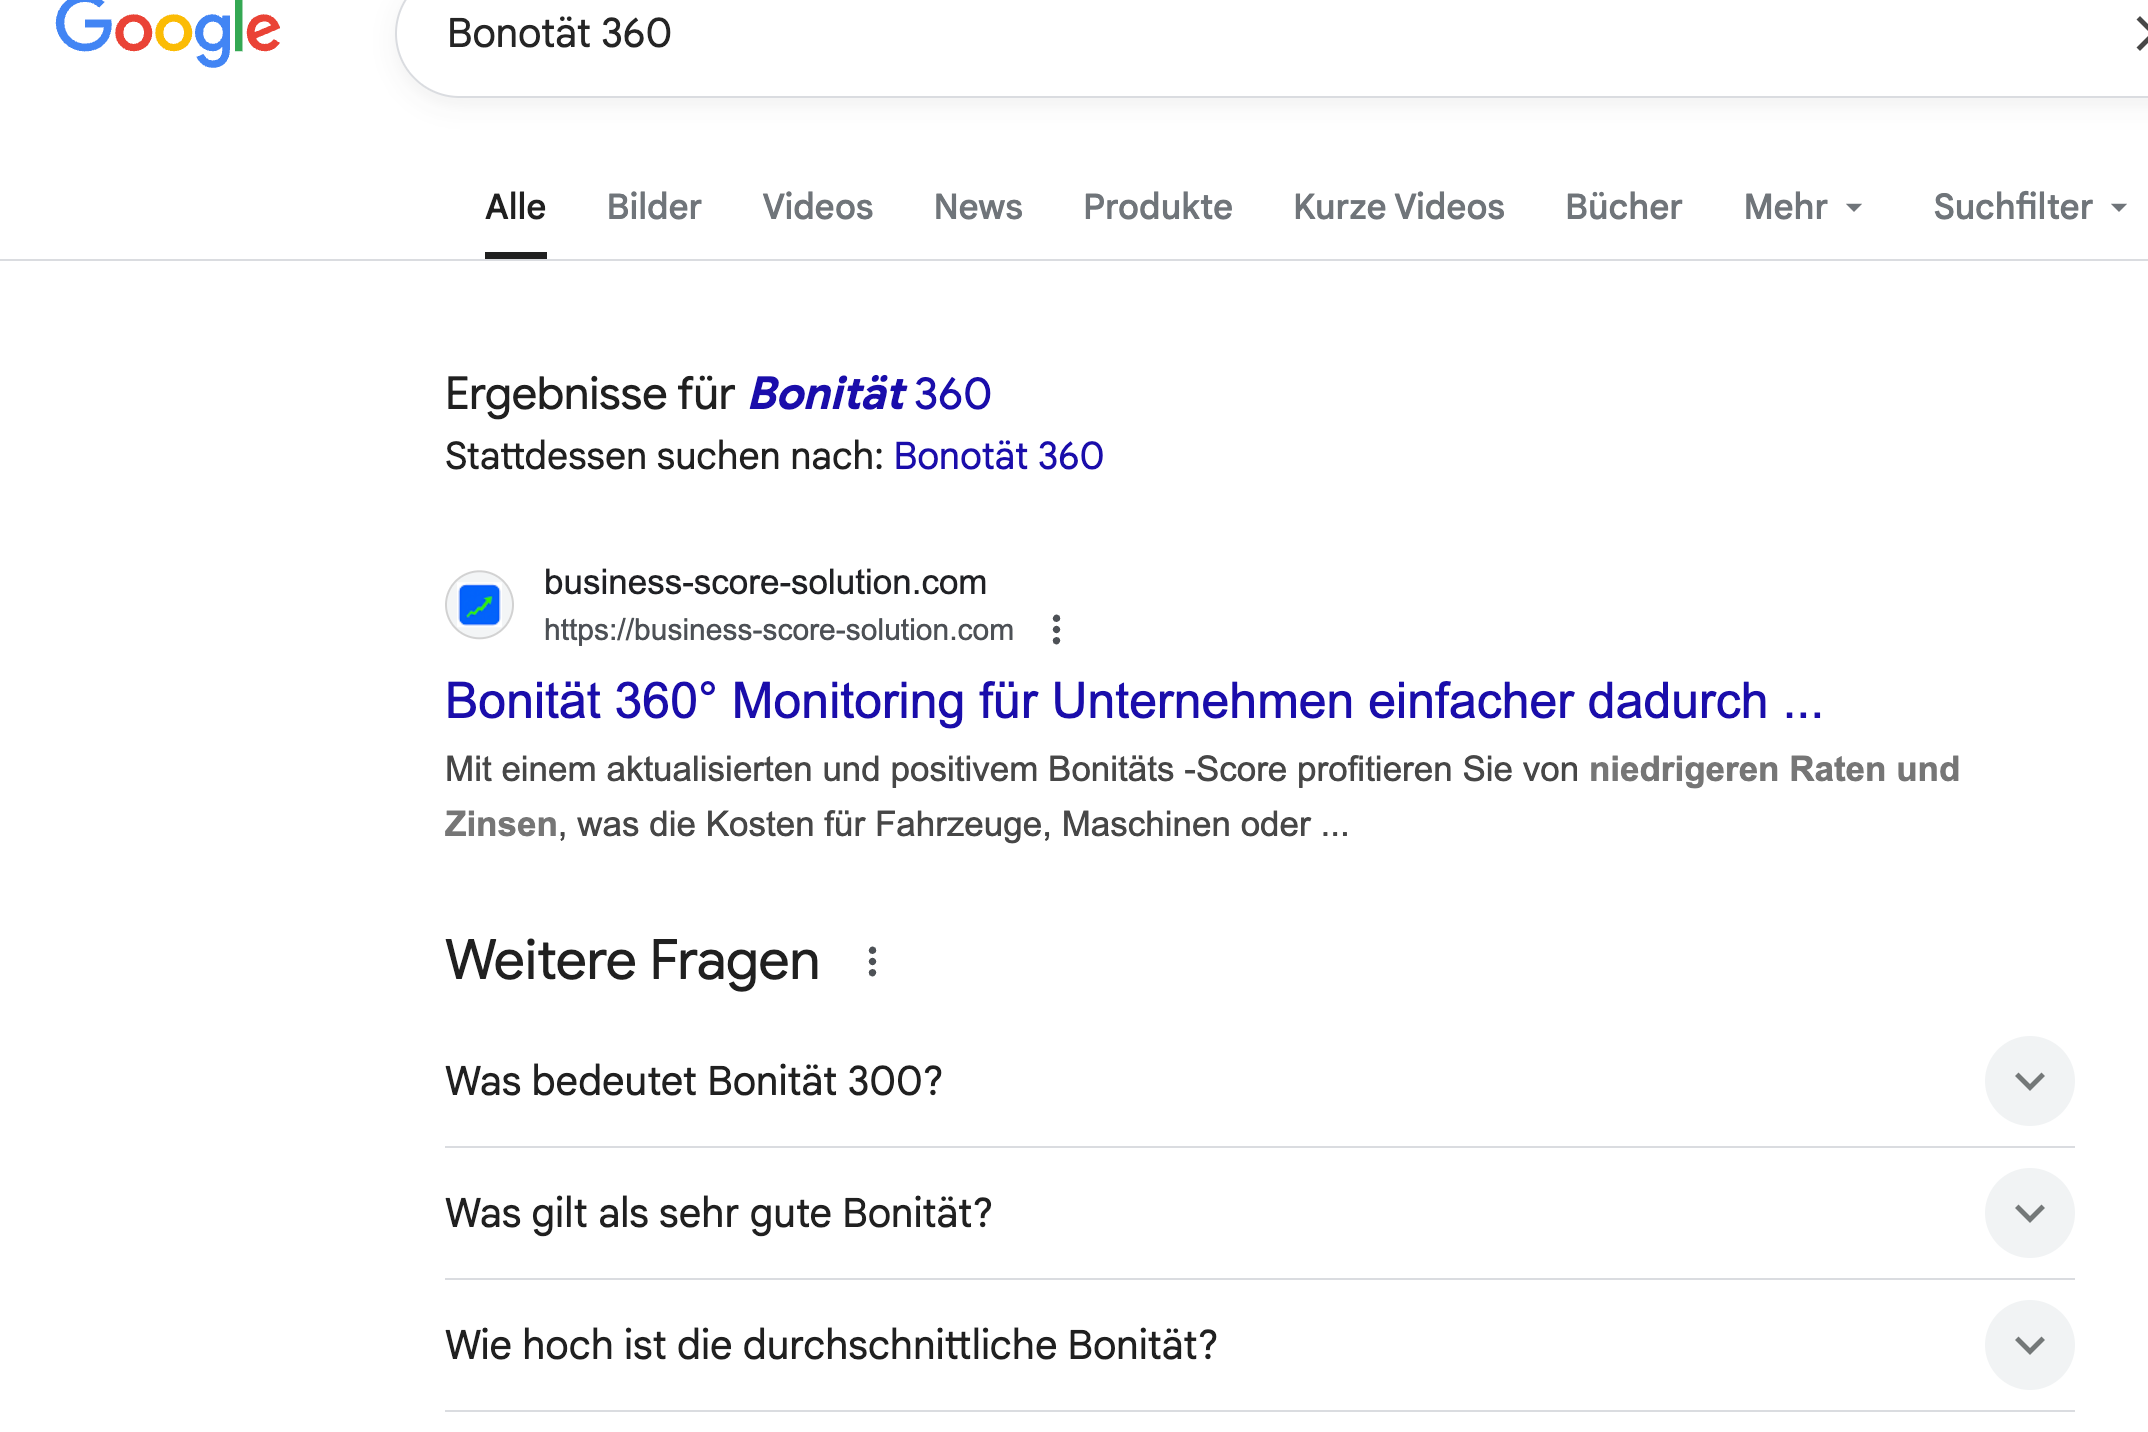Screen dimensions: 2148x1432
Task: Expand 'Was gilt als sehr gute Bonität?'
Action: 2028,1213
